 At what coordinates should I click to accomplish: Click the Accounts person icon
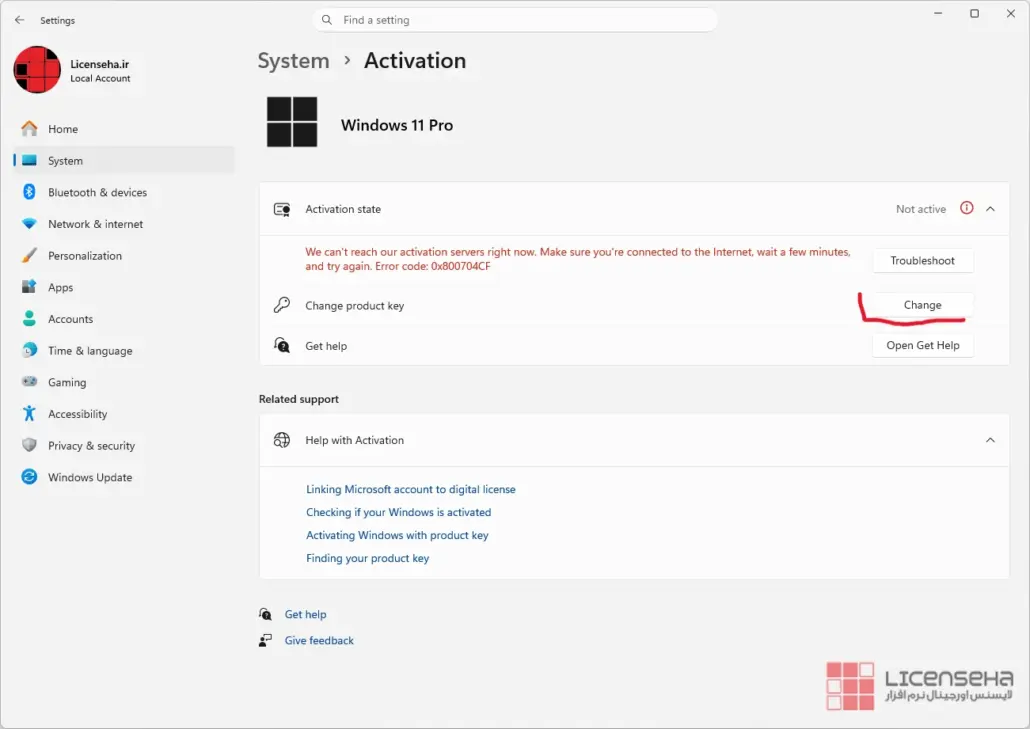tap(29, 319)
